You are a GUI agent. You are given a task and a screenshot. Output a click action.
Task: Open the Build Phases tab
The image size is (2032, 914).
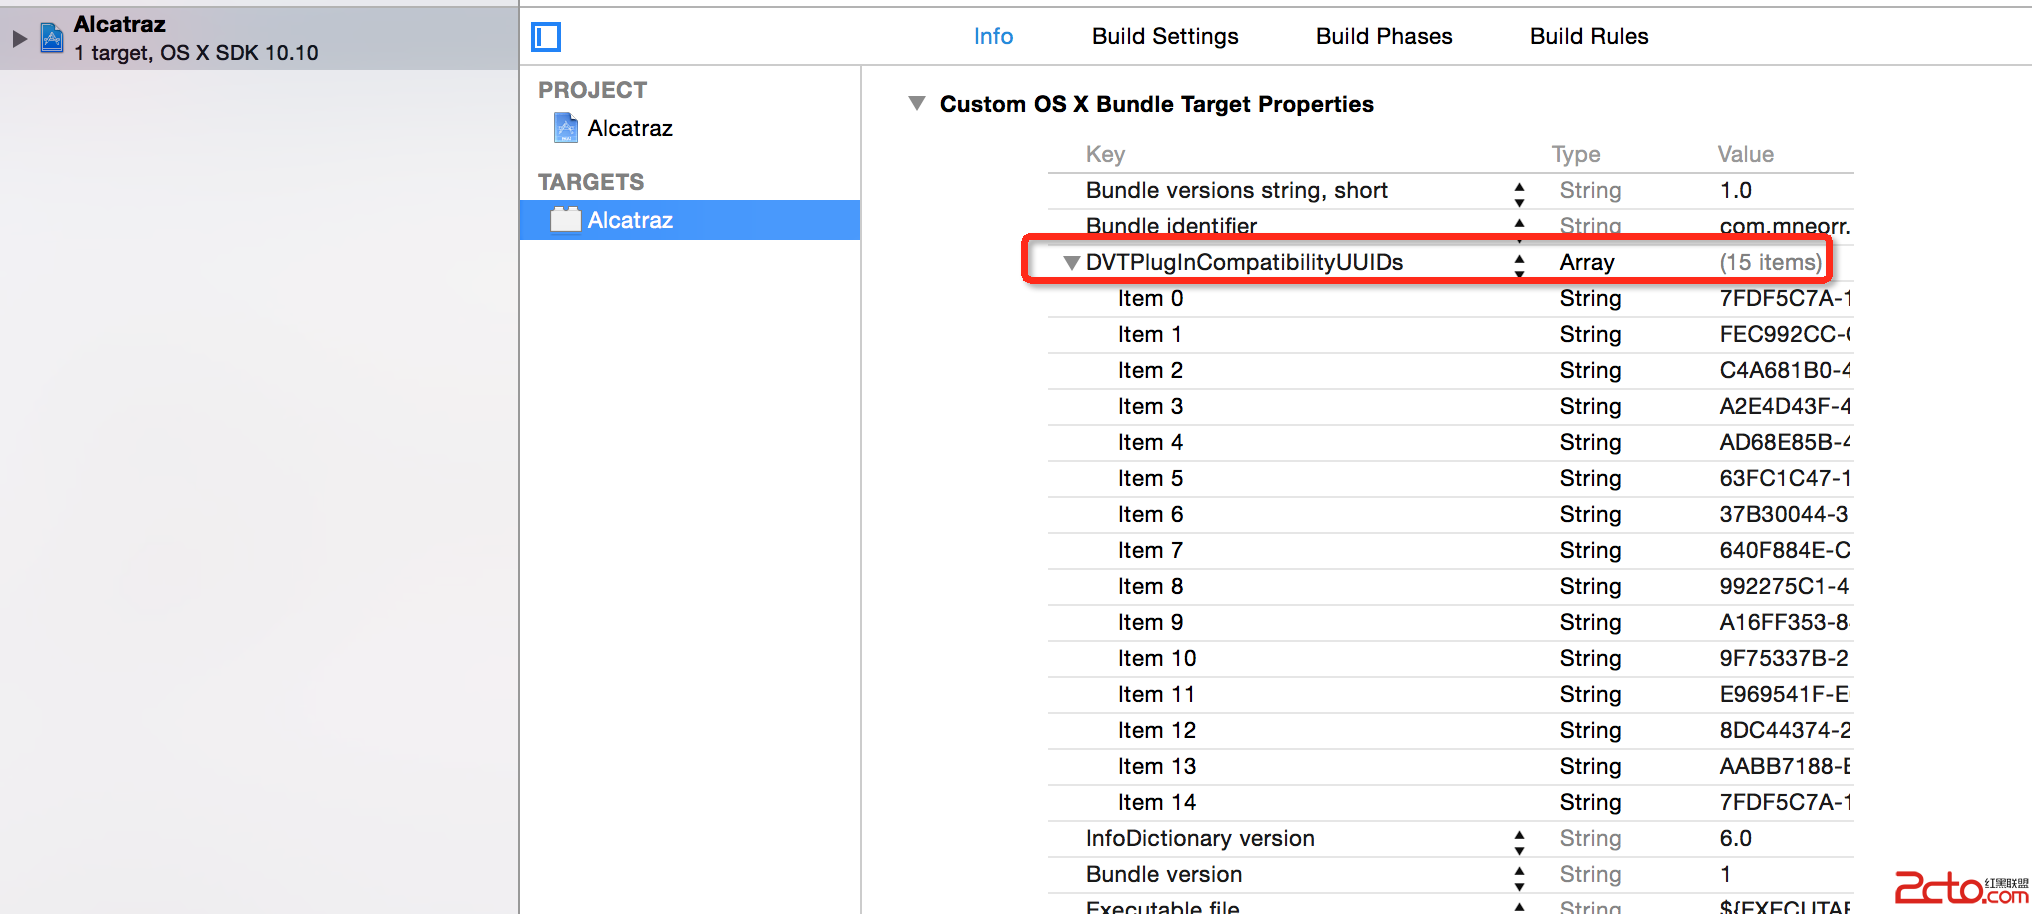[1384, 36]
